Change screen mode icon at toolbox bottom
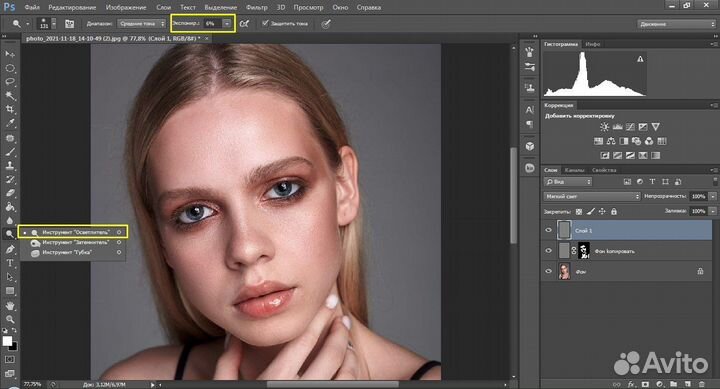The width and height of the screenshot is (720, 389). [10, 373]
